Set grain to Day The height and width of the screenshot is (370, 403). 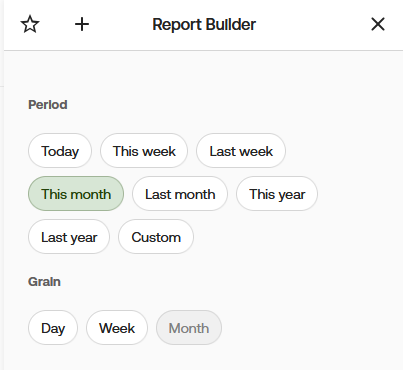pos(53,328)
